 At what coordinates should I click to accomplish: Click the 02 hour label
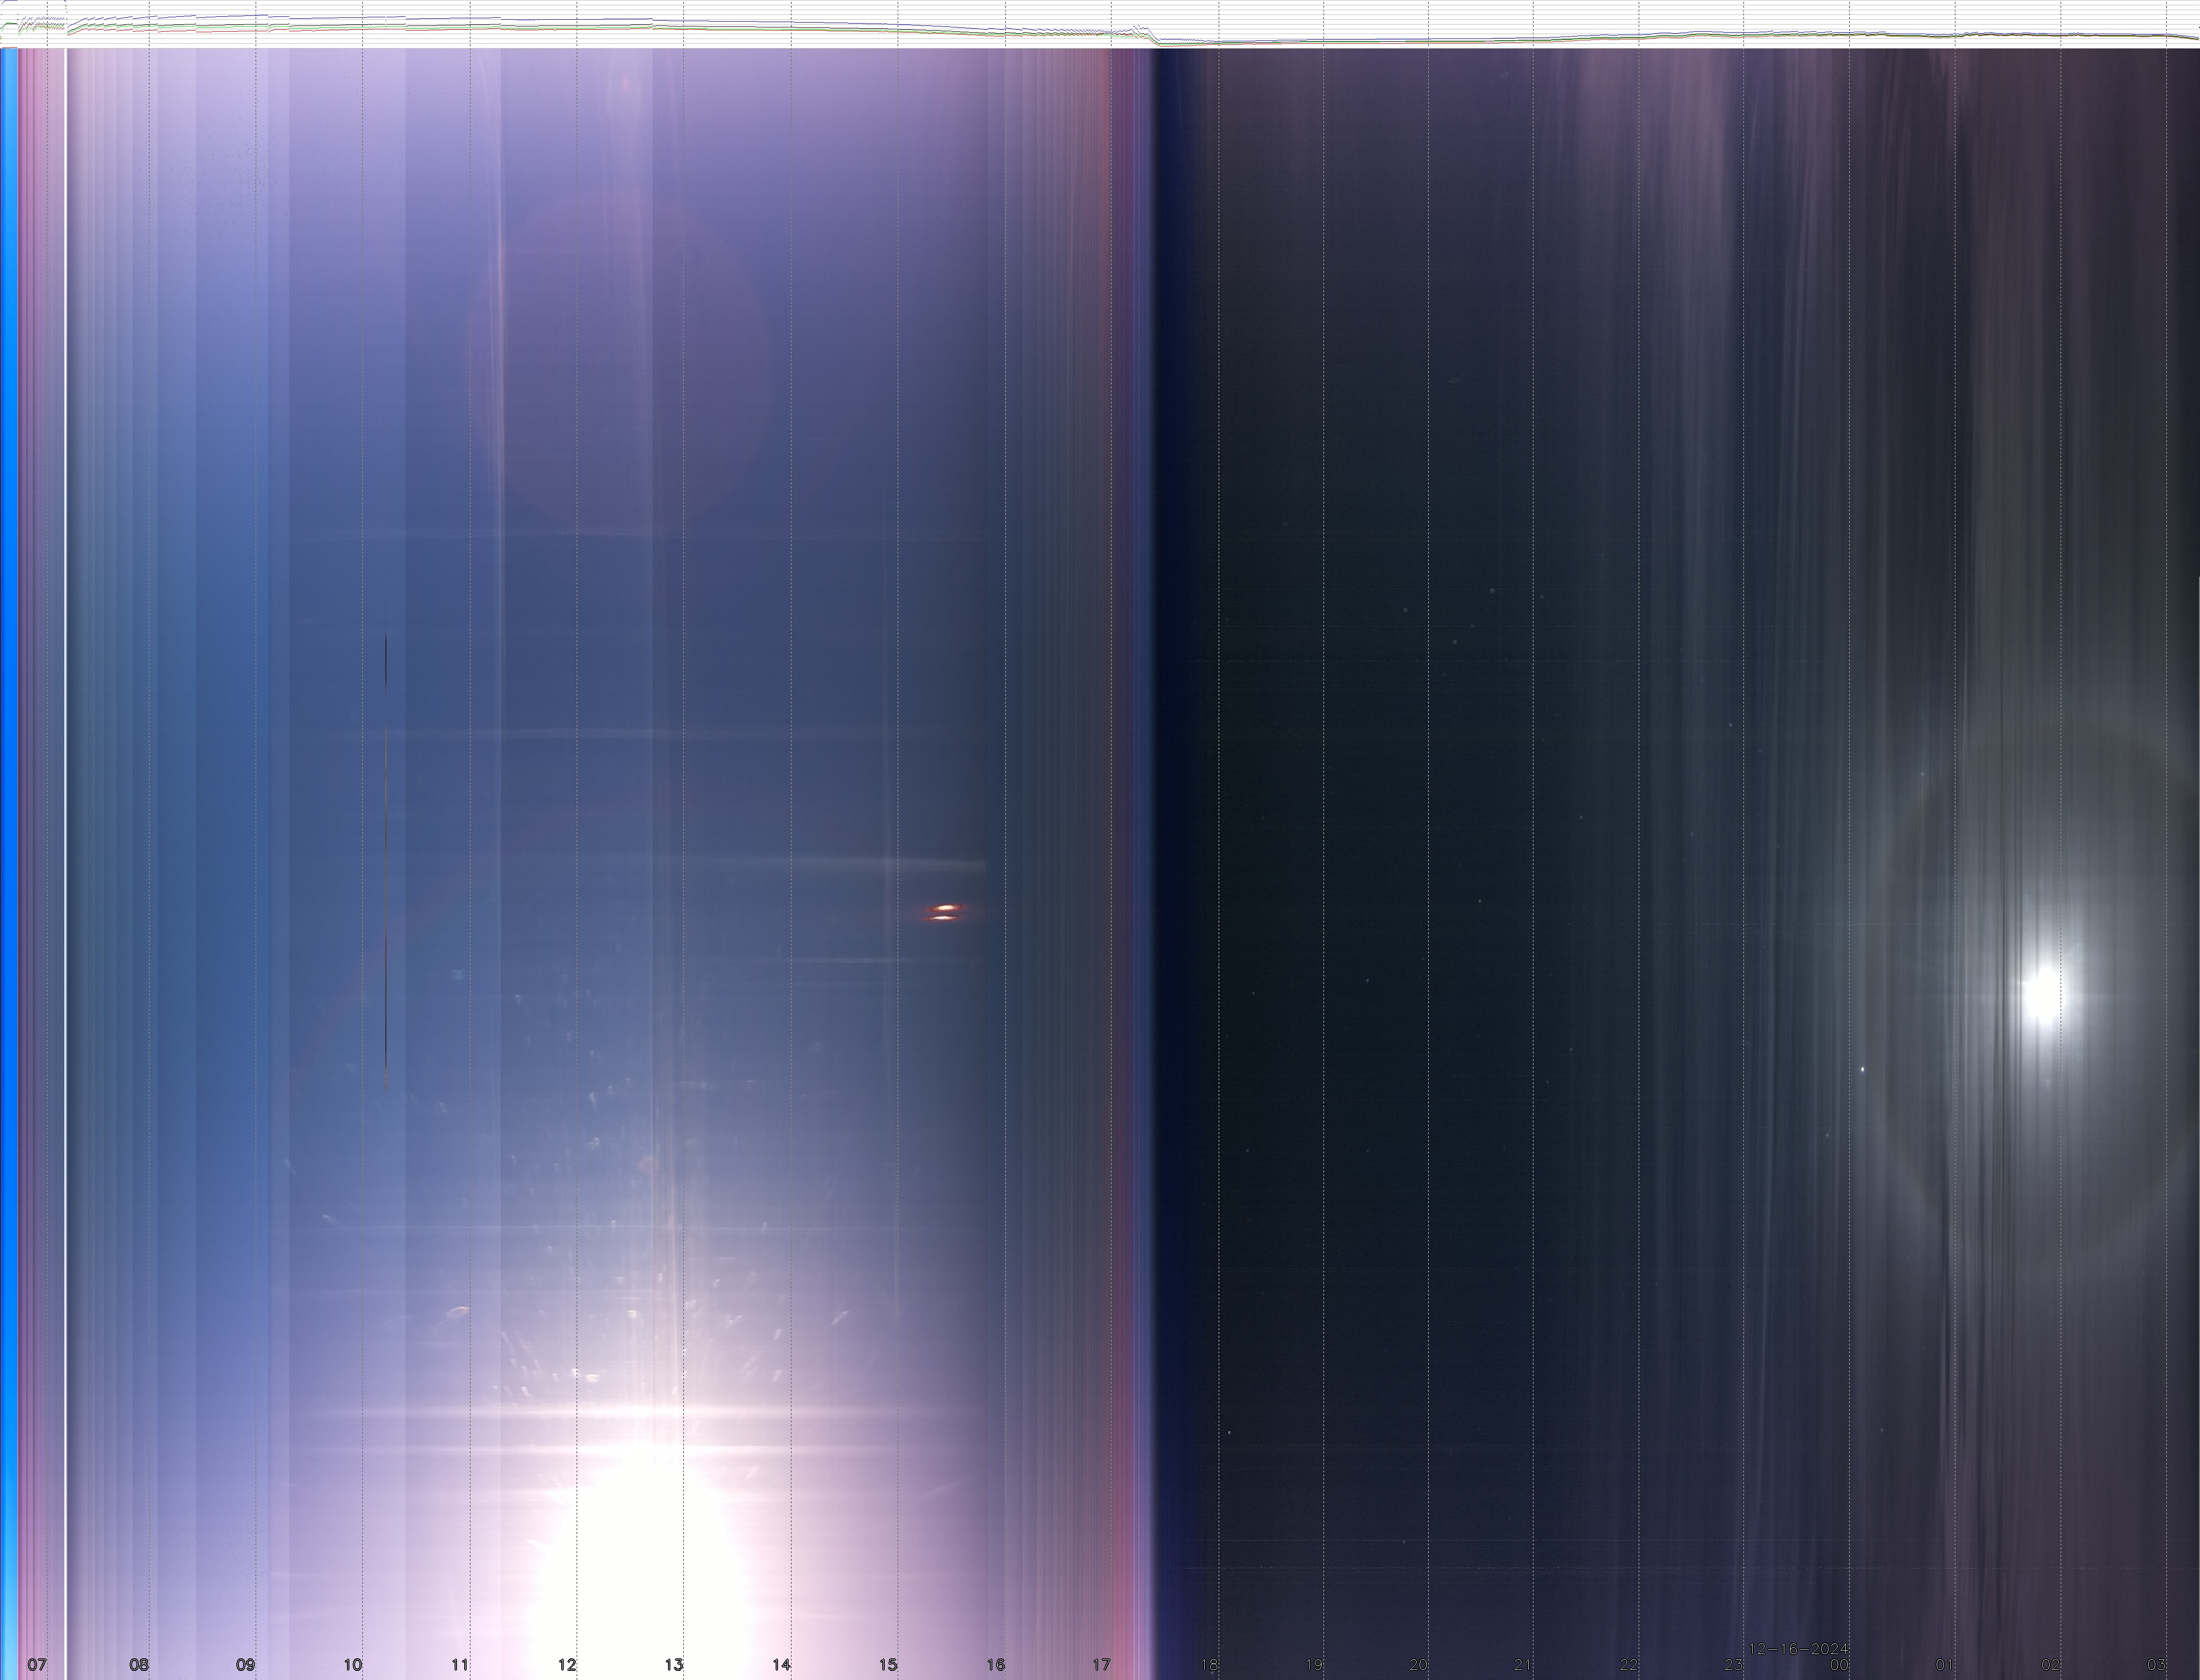coord(2051,1665)
